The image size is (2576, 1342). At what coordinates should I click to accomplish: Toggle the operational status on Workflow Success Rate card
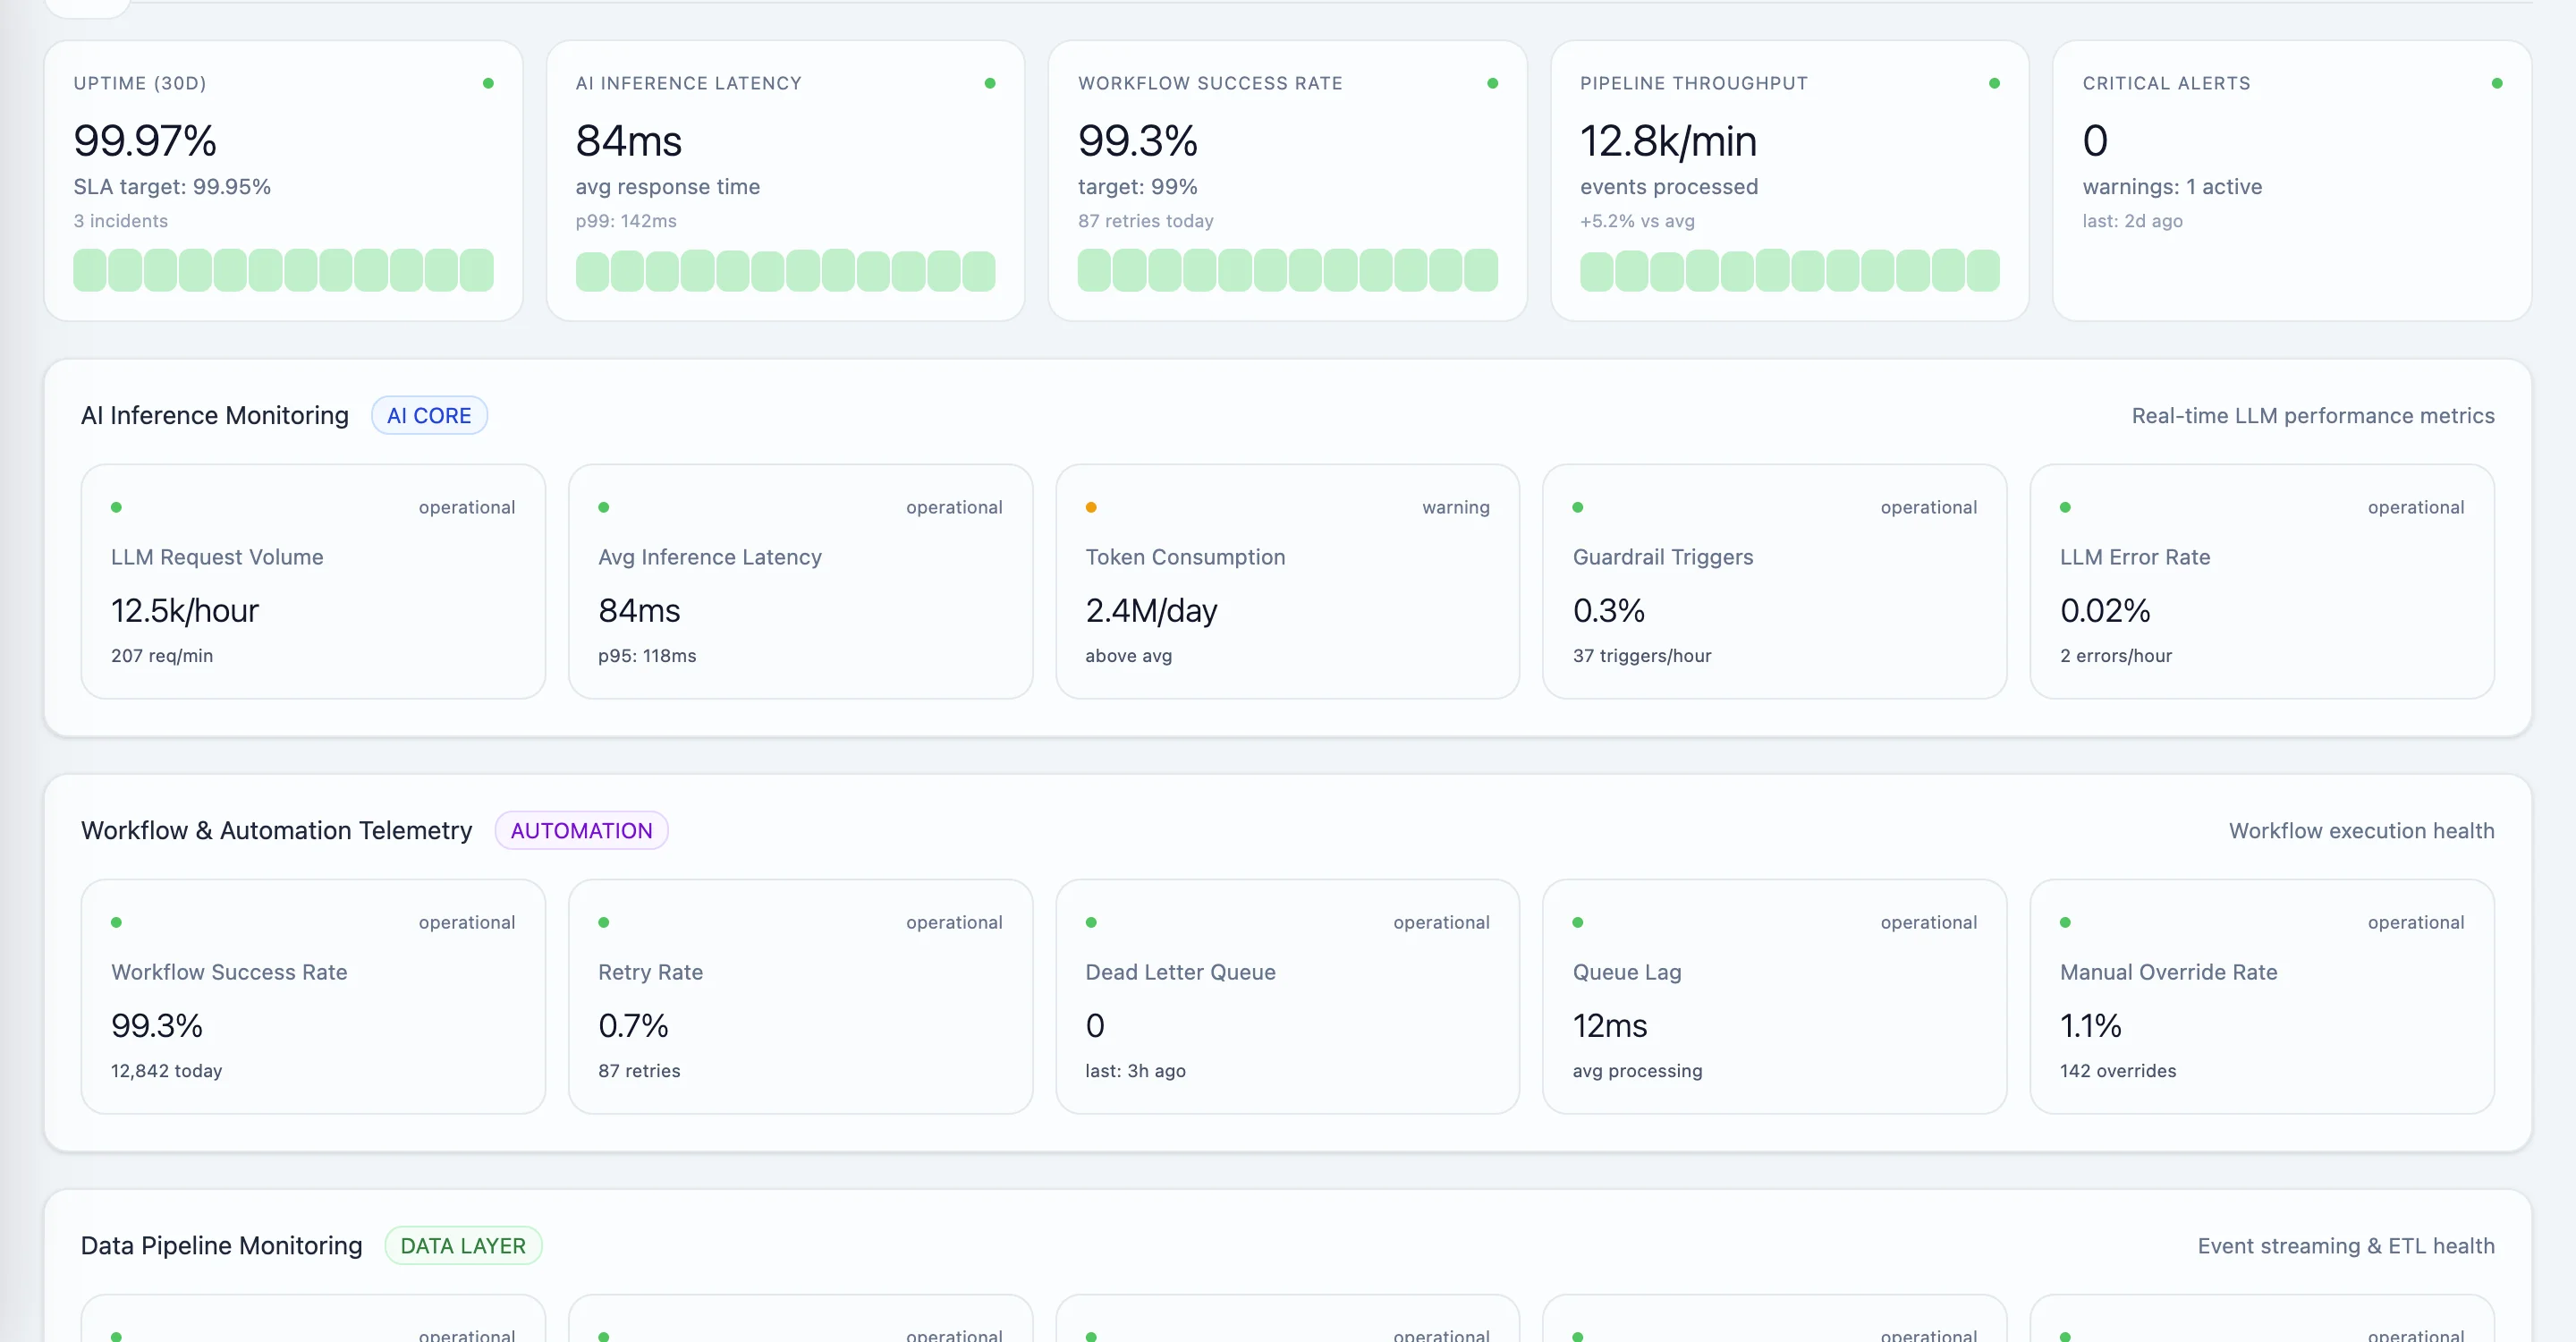[x=118, y=922]
